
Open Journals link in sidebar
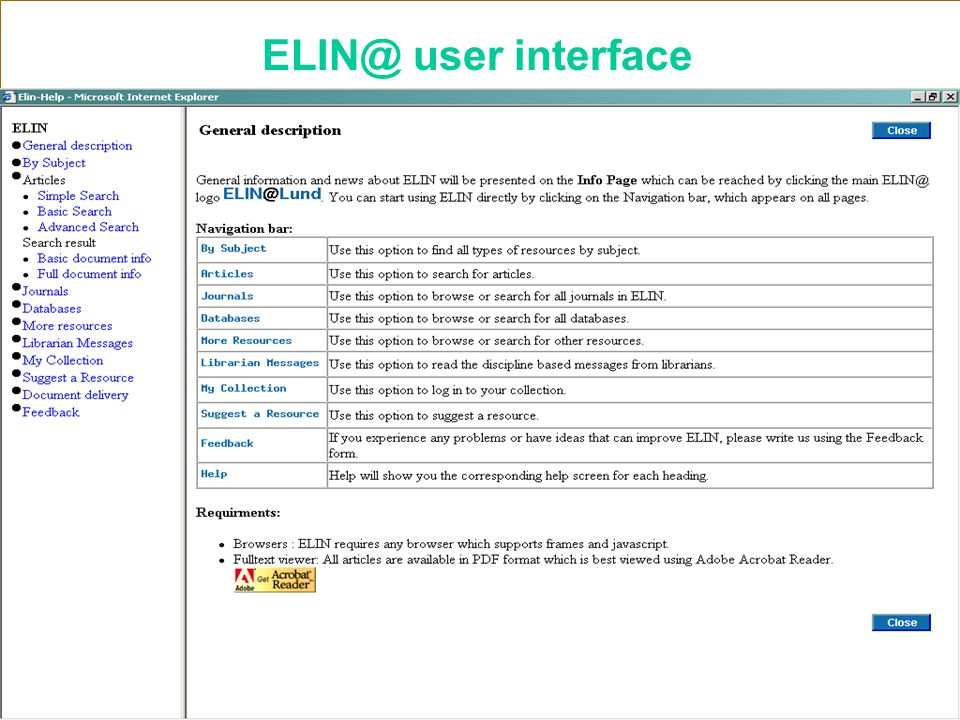click(x=45, y=291)
